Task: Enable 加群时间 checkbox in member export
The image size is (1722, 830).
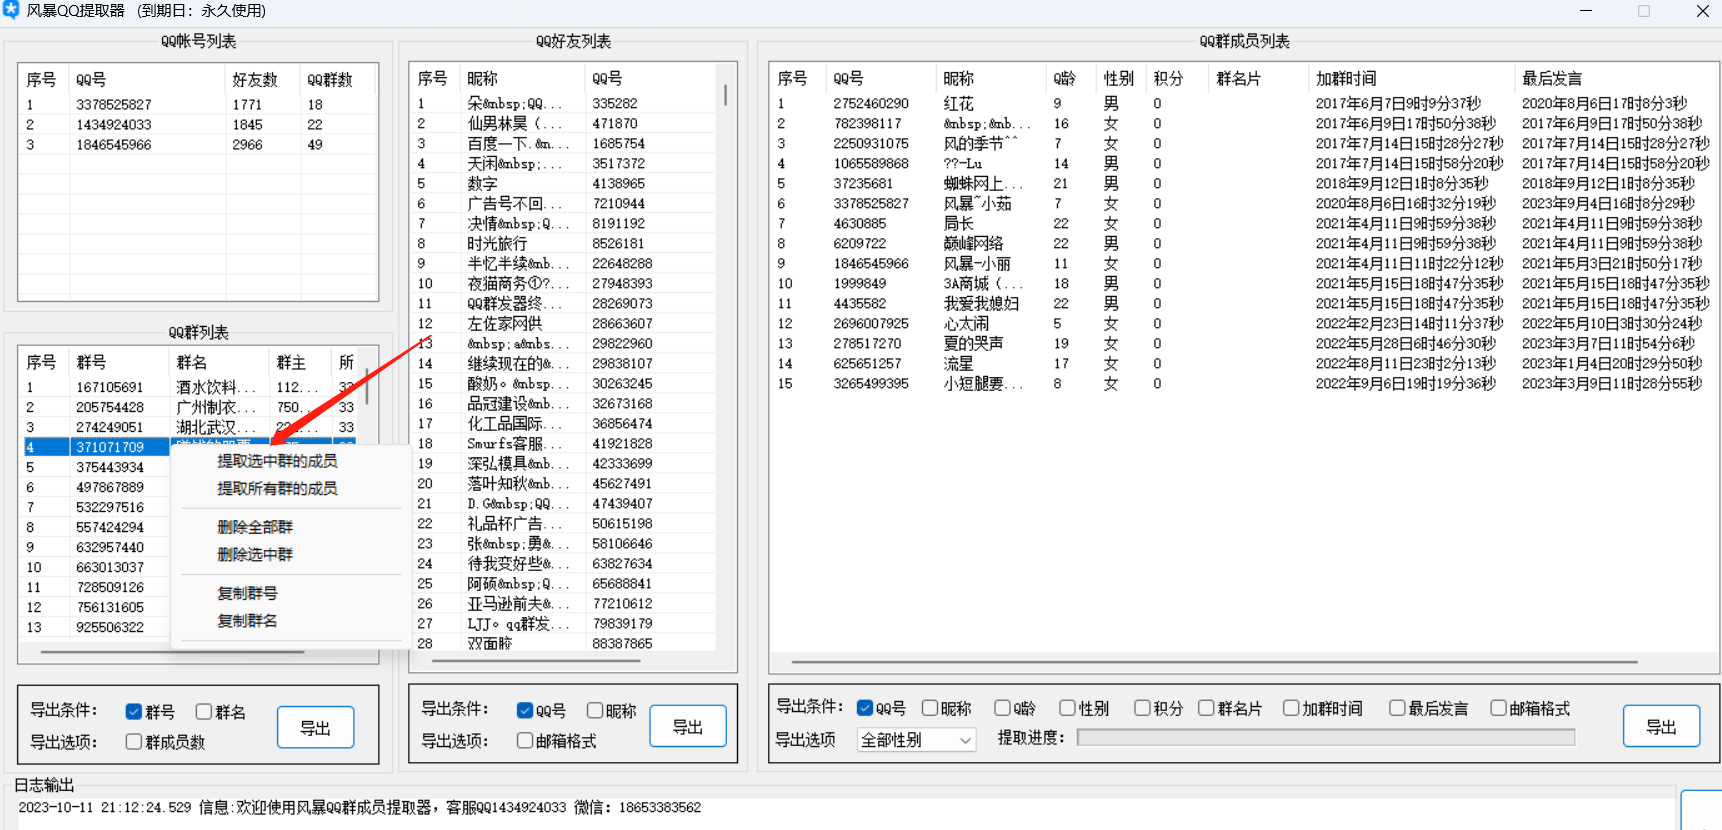Action: (1291, 708)
